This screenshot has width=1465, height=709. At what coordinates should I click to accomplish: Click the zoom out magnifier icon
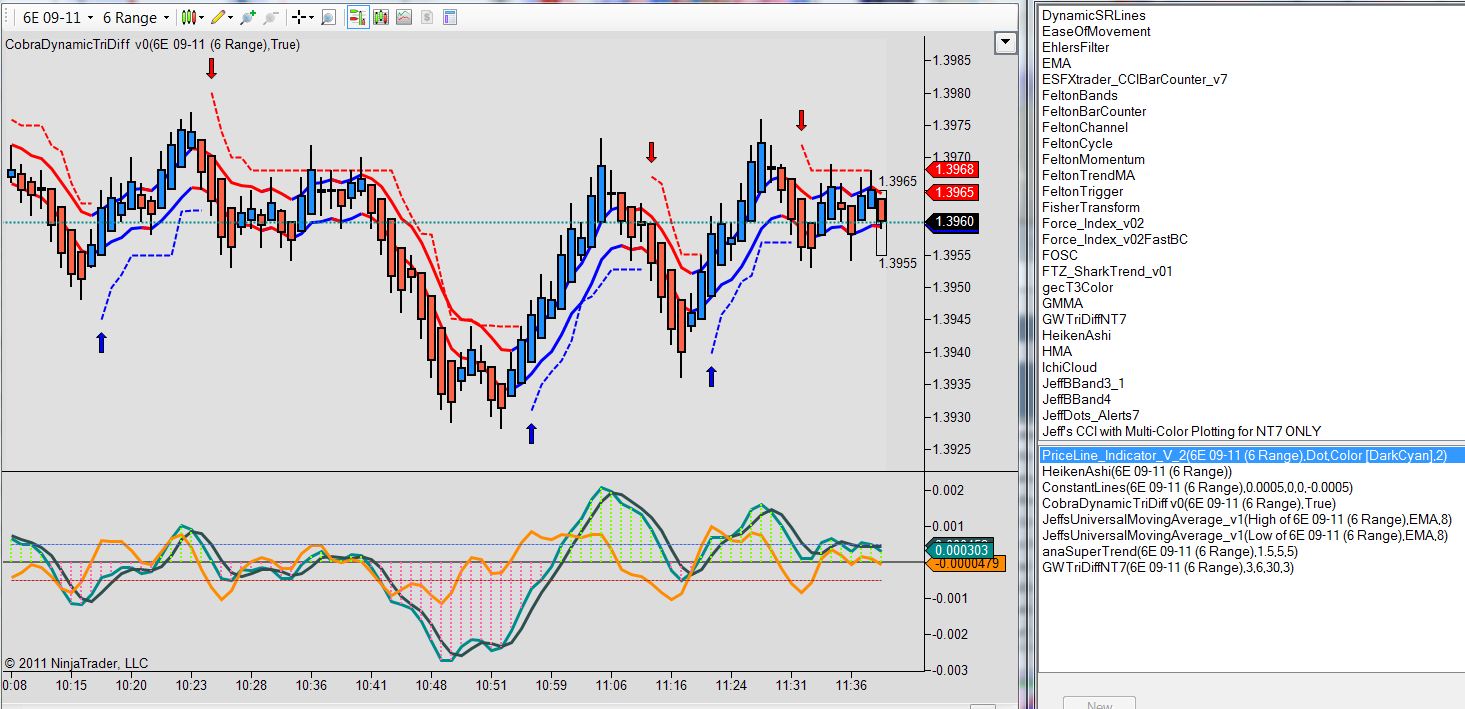click(x=270, y=17)
